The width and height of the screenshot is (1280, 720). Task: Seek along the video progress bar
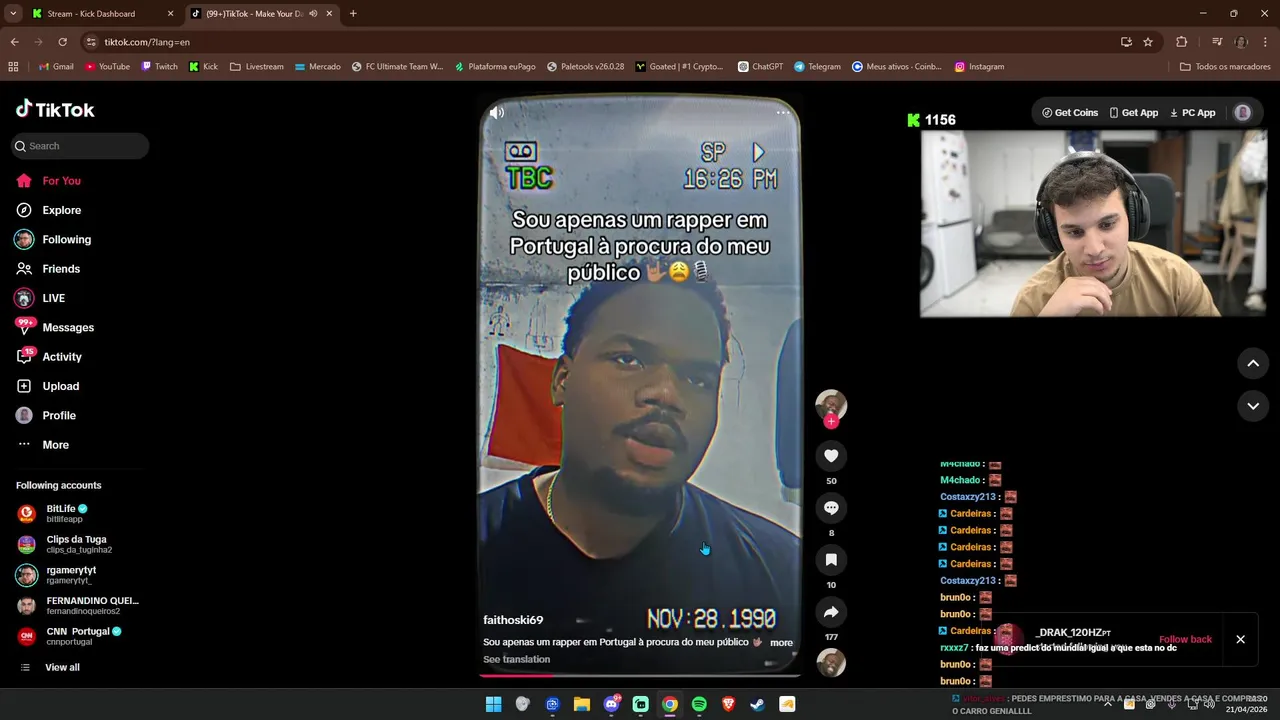tap(640, 675)
